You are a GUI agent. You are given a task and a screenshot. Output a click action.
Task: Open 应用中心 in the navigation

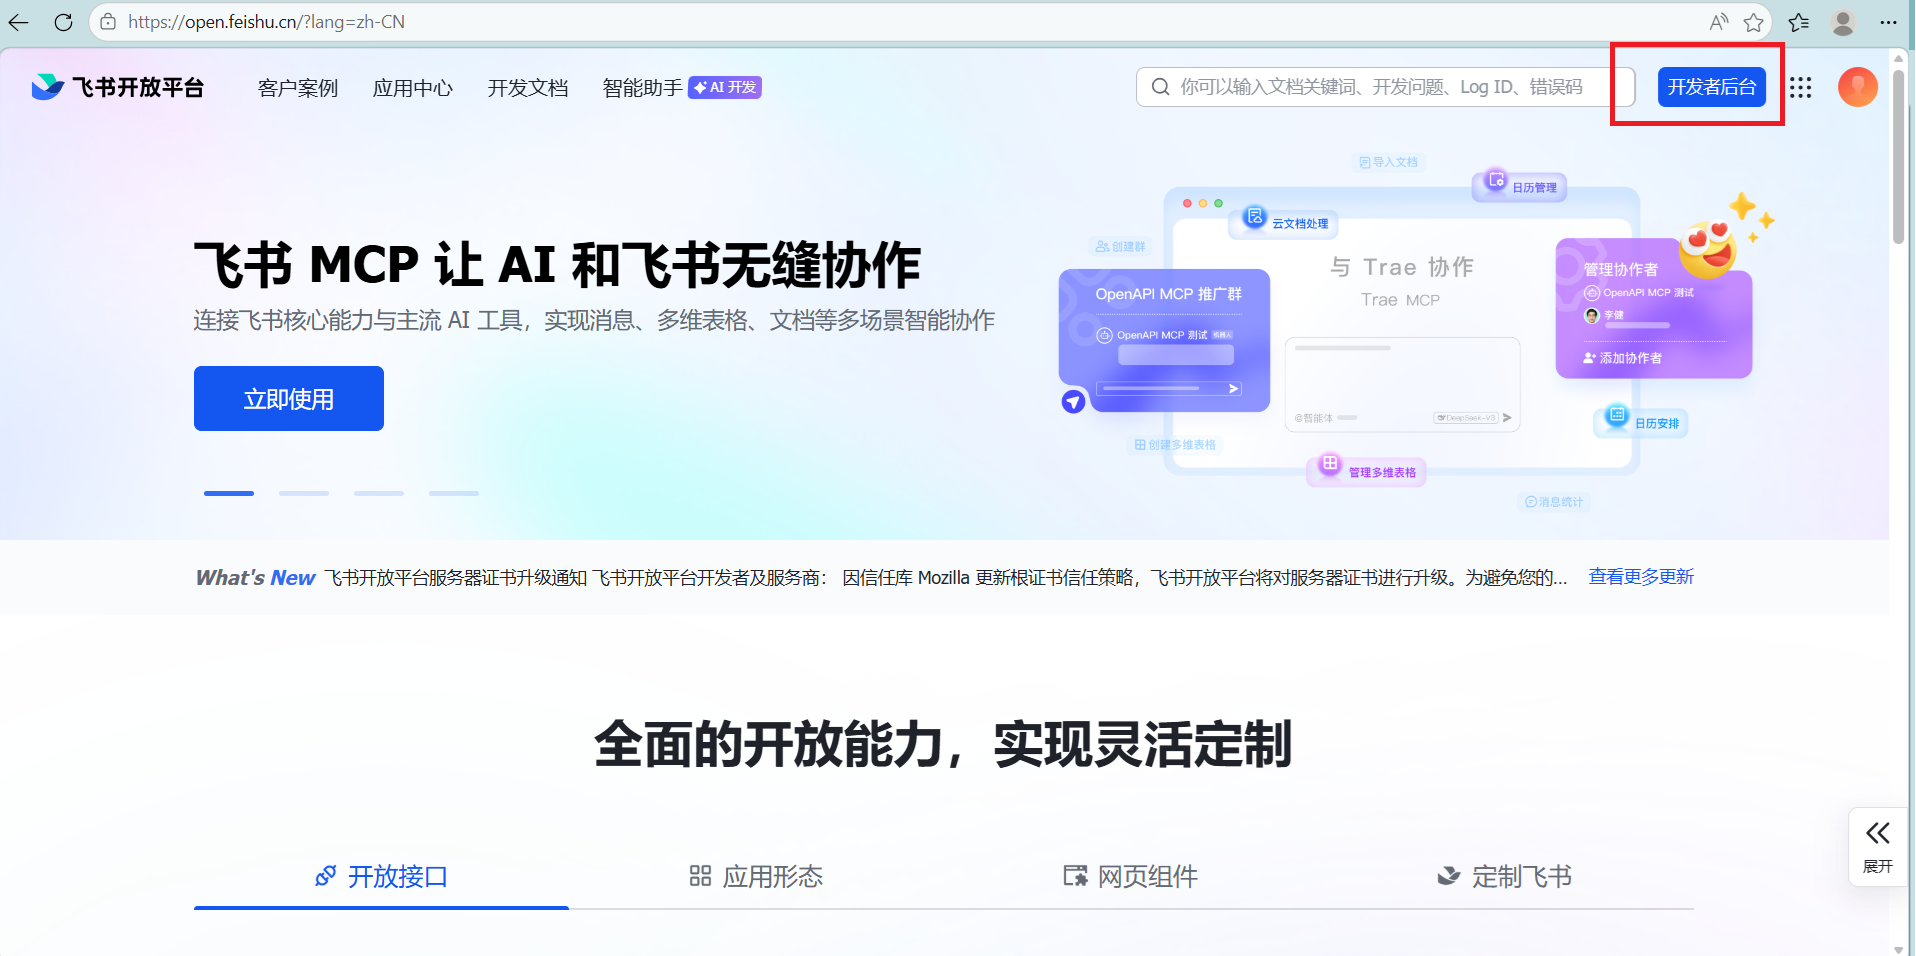(x=413, y=88)
